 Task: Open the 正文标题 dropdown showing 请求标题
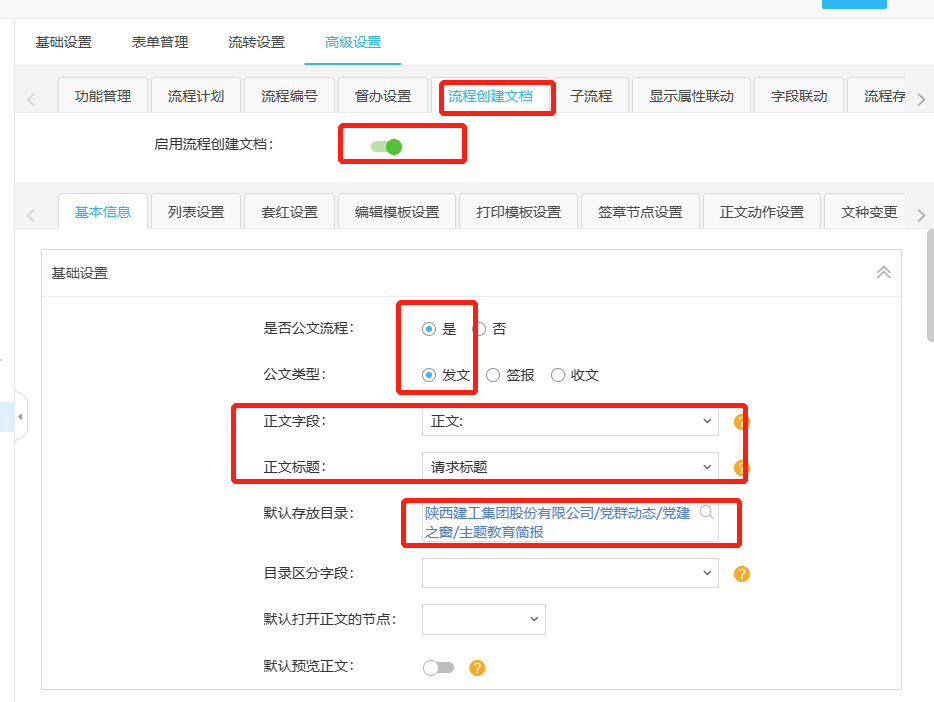point(570,467)
